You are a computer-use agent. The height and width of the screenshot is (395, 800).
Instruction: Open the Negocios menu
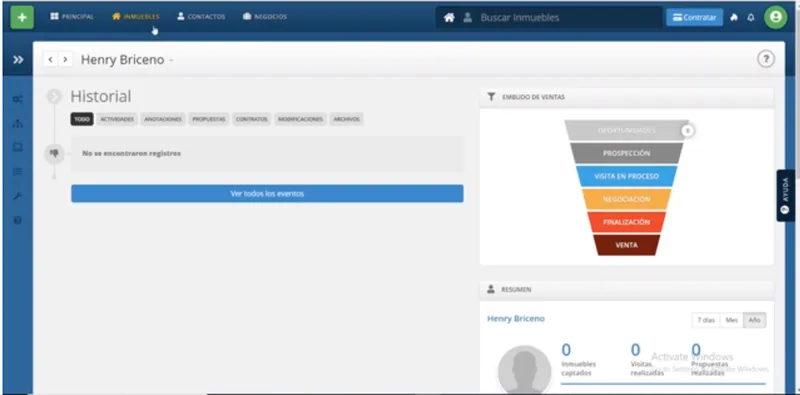(265, 17)
